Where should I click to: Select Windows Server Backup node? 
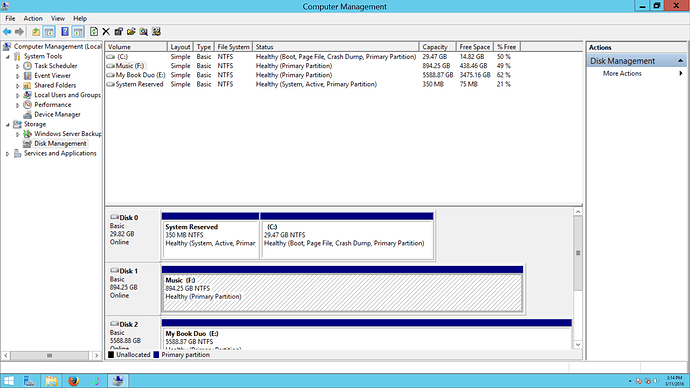(68, 134)
